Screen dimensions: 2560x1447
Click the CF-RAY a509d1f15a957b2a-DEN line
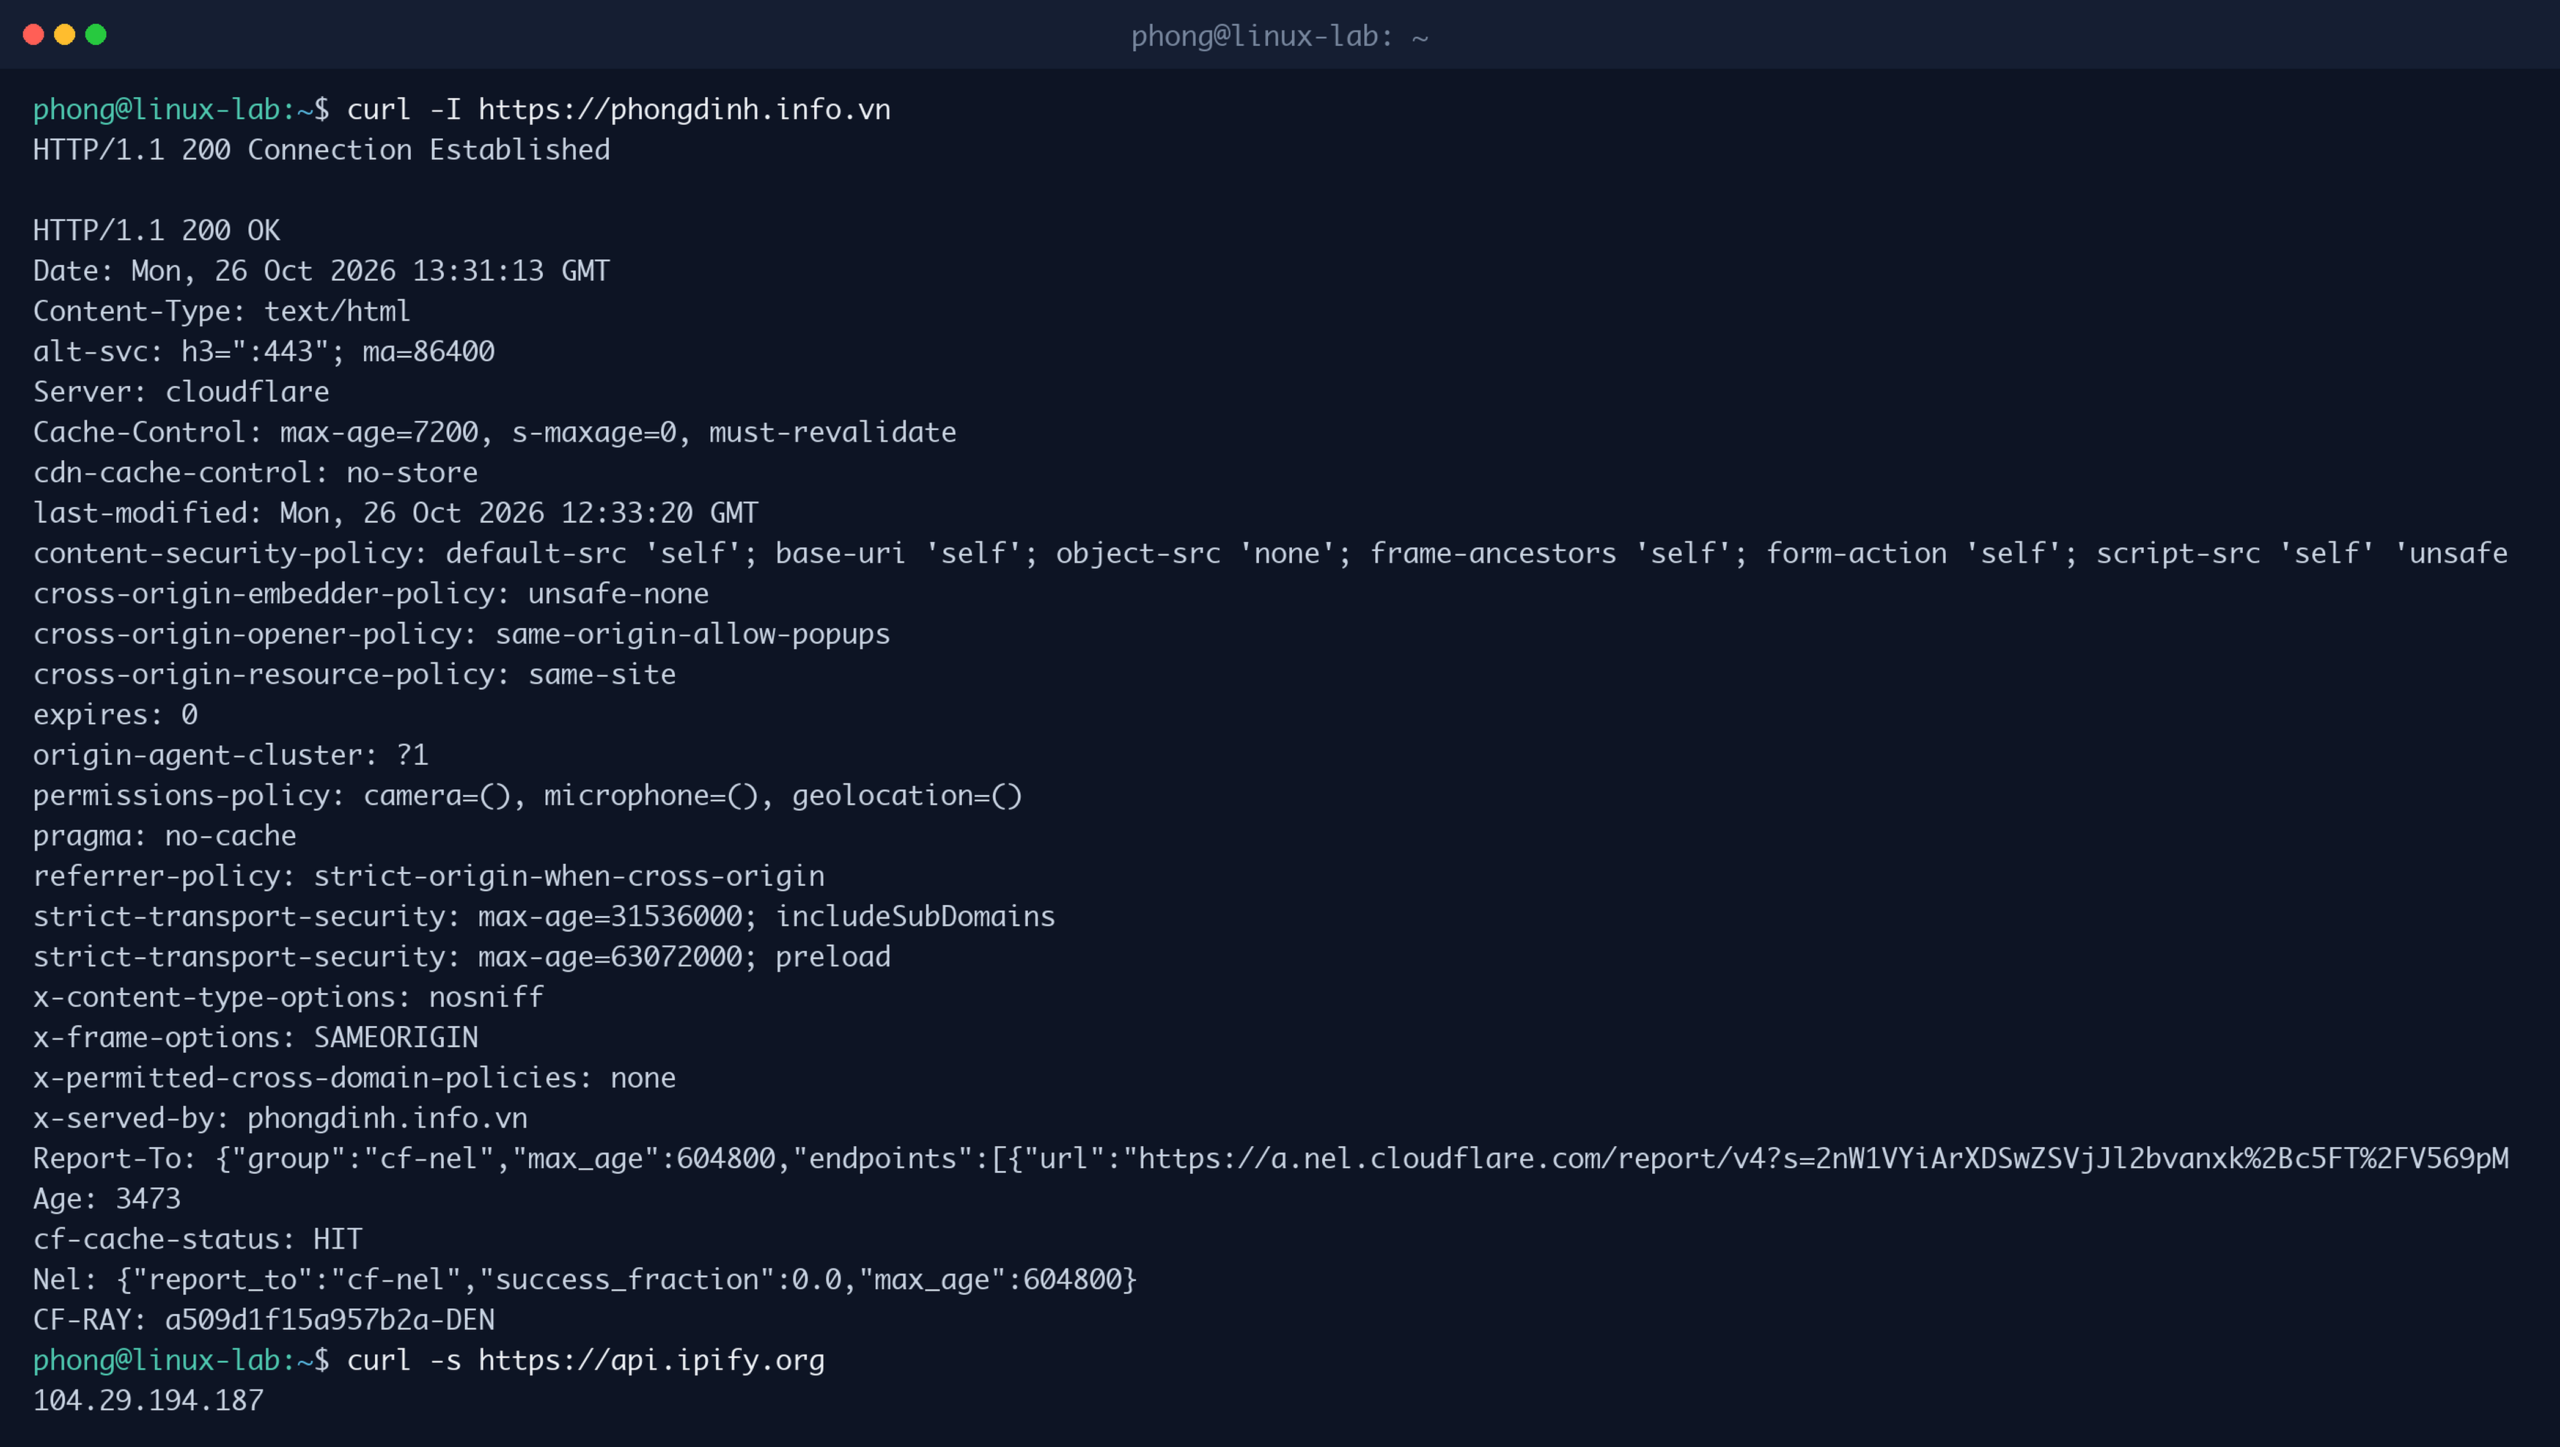(x=264, y=1320)
